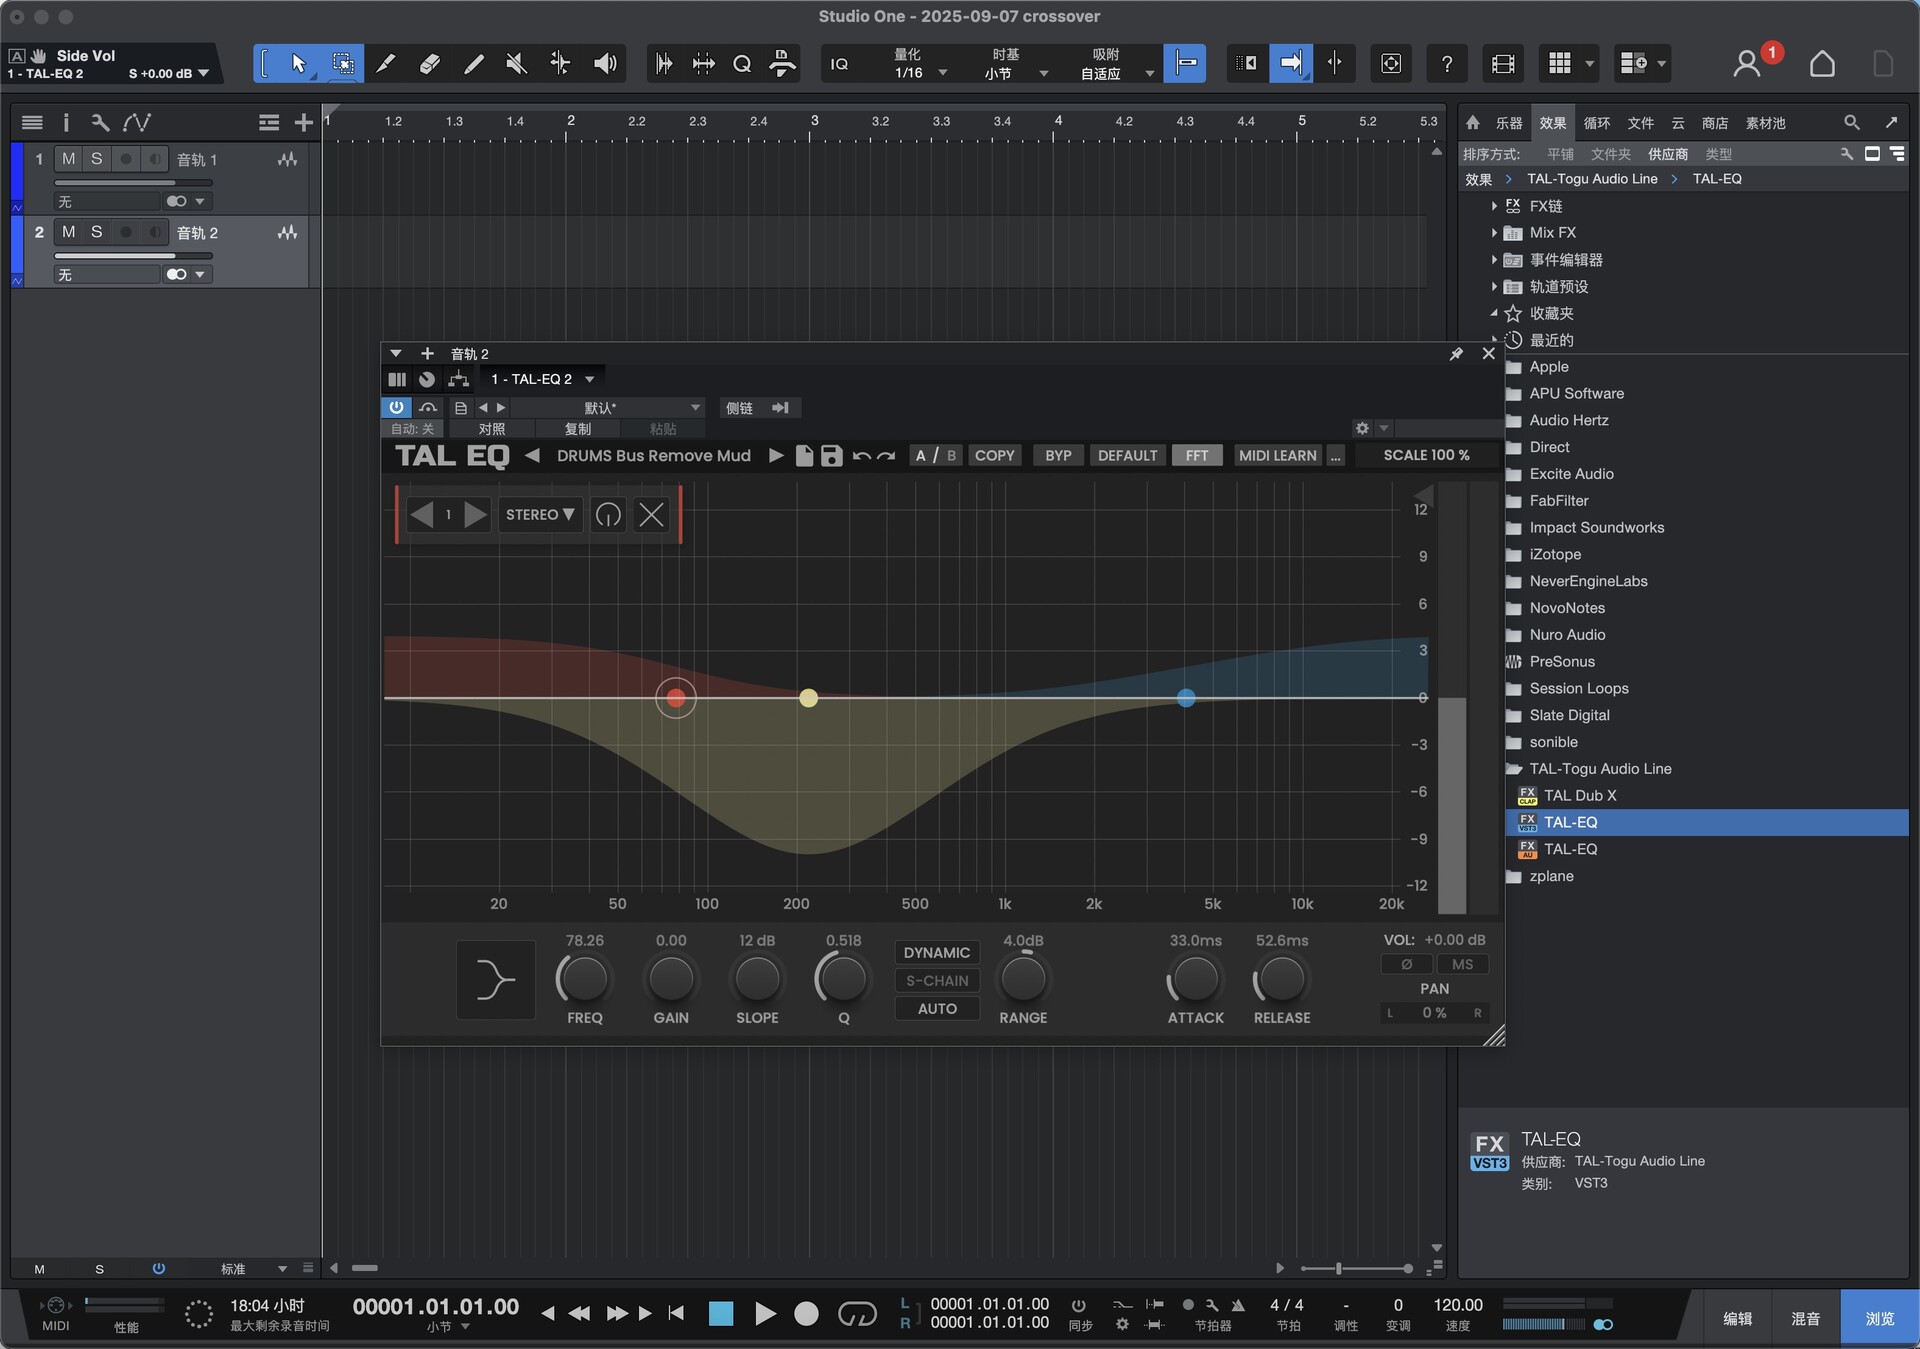The height and width of the screenshot is (1349, 1920).
Task: Add a new track with plus icon
Action: [304, 122]
